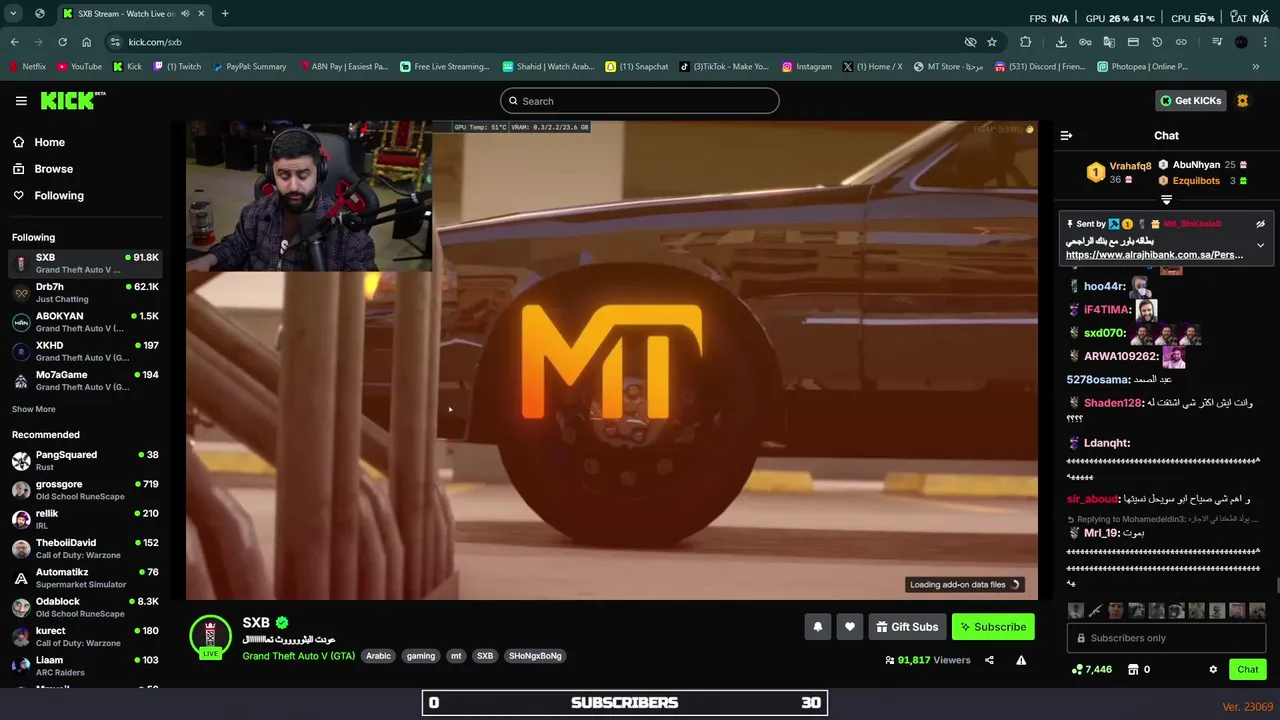The image size is (1280, 720).
Task: Reload the page in browser
Action: [62, 42]
